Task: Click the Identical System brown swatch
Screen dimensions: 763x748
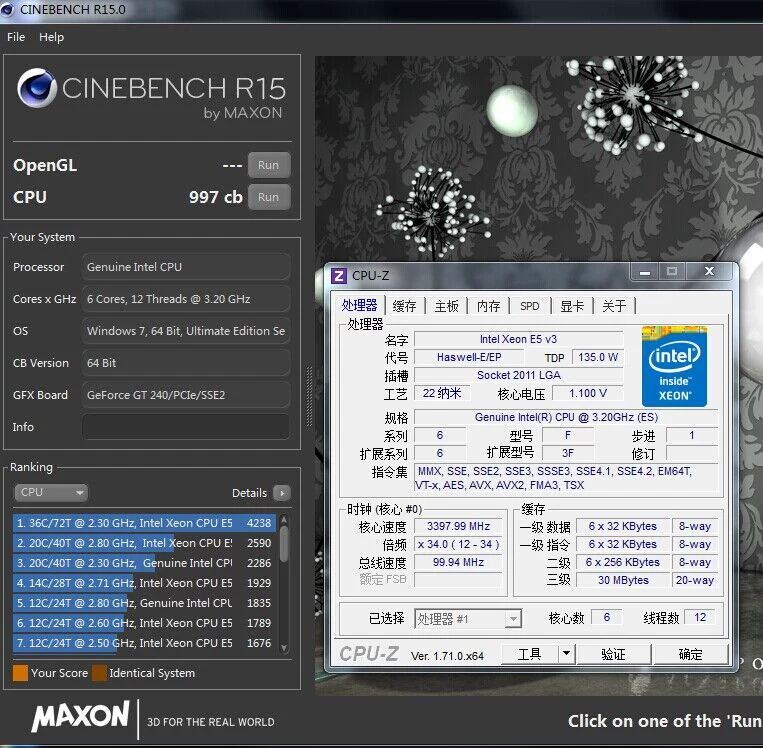Action: [99, 673]
